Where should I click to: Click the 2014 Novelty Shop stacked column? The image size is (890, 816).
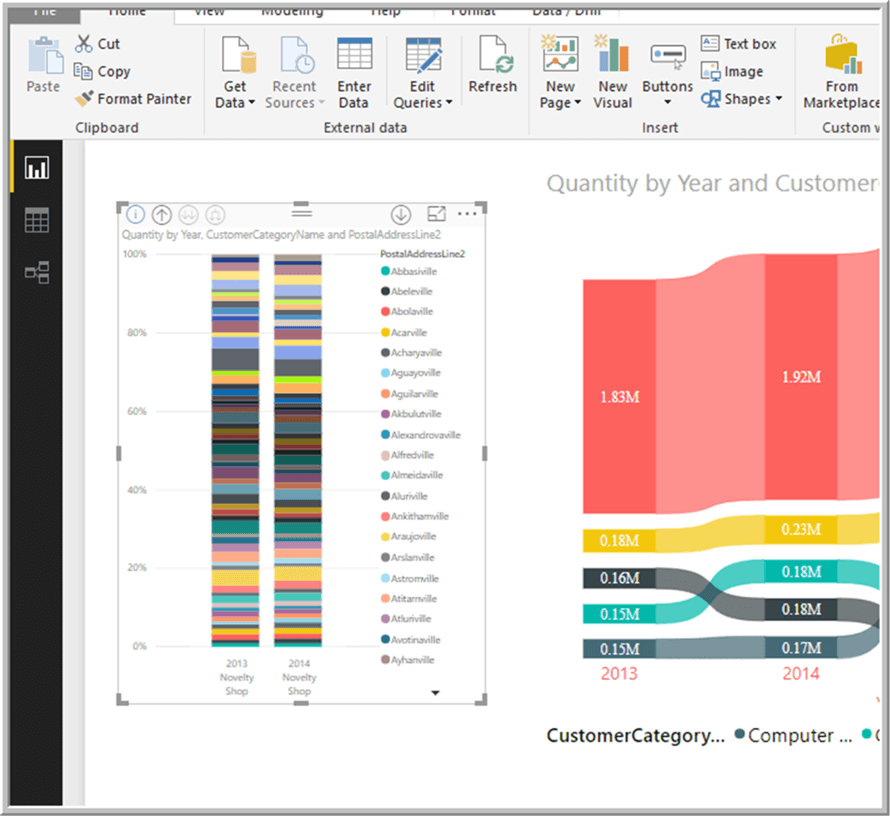point(298,451)
